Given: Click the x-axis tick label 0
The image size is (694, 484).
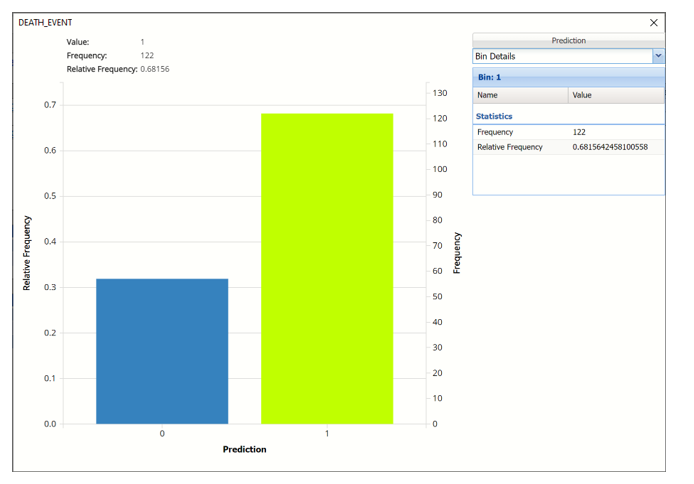Looking at the screenshot, I should tap(162, 434).
